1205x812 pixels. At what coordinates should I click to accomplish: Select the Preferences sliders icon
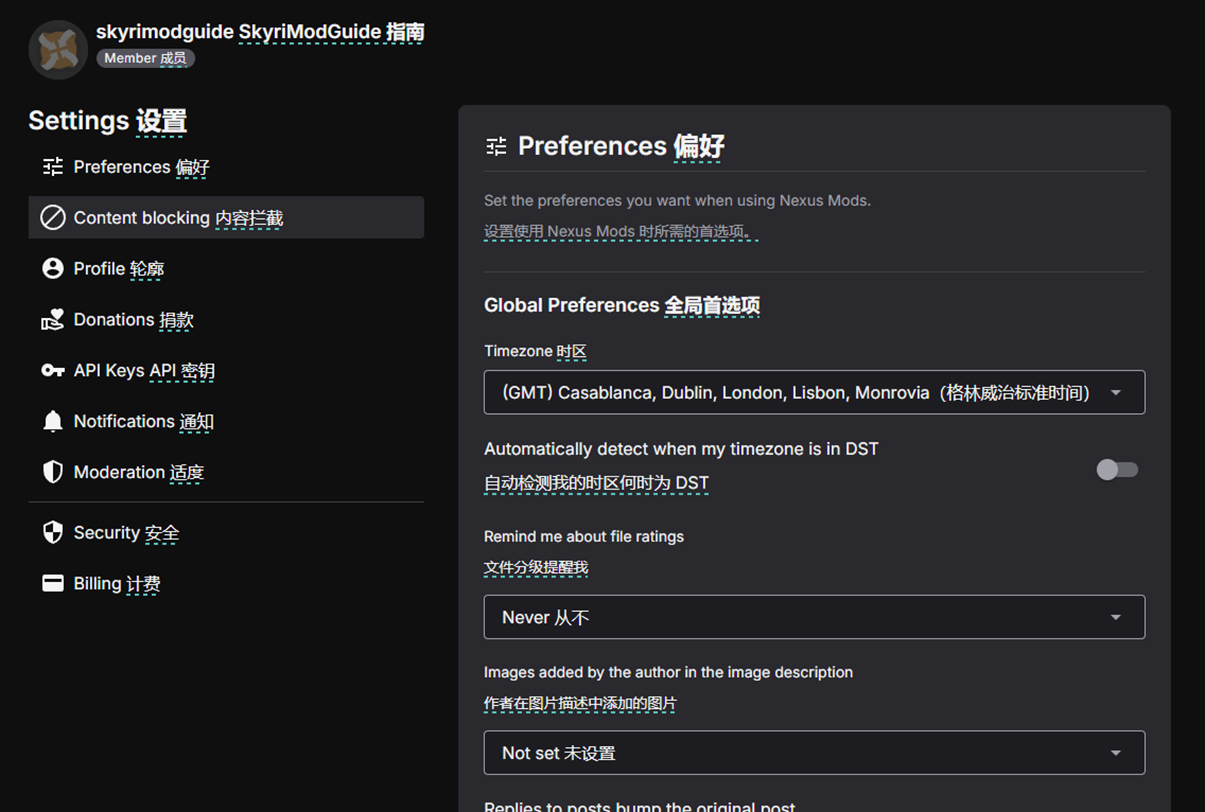tap(53, 167)
